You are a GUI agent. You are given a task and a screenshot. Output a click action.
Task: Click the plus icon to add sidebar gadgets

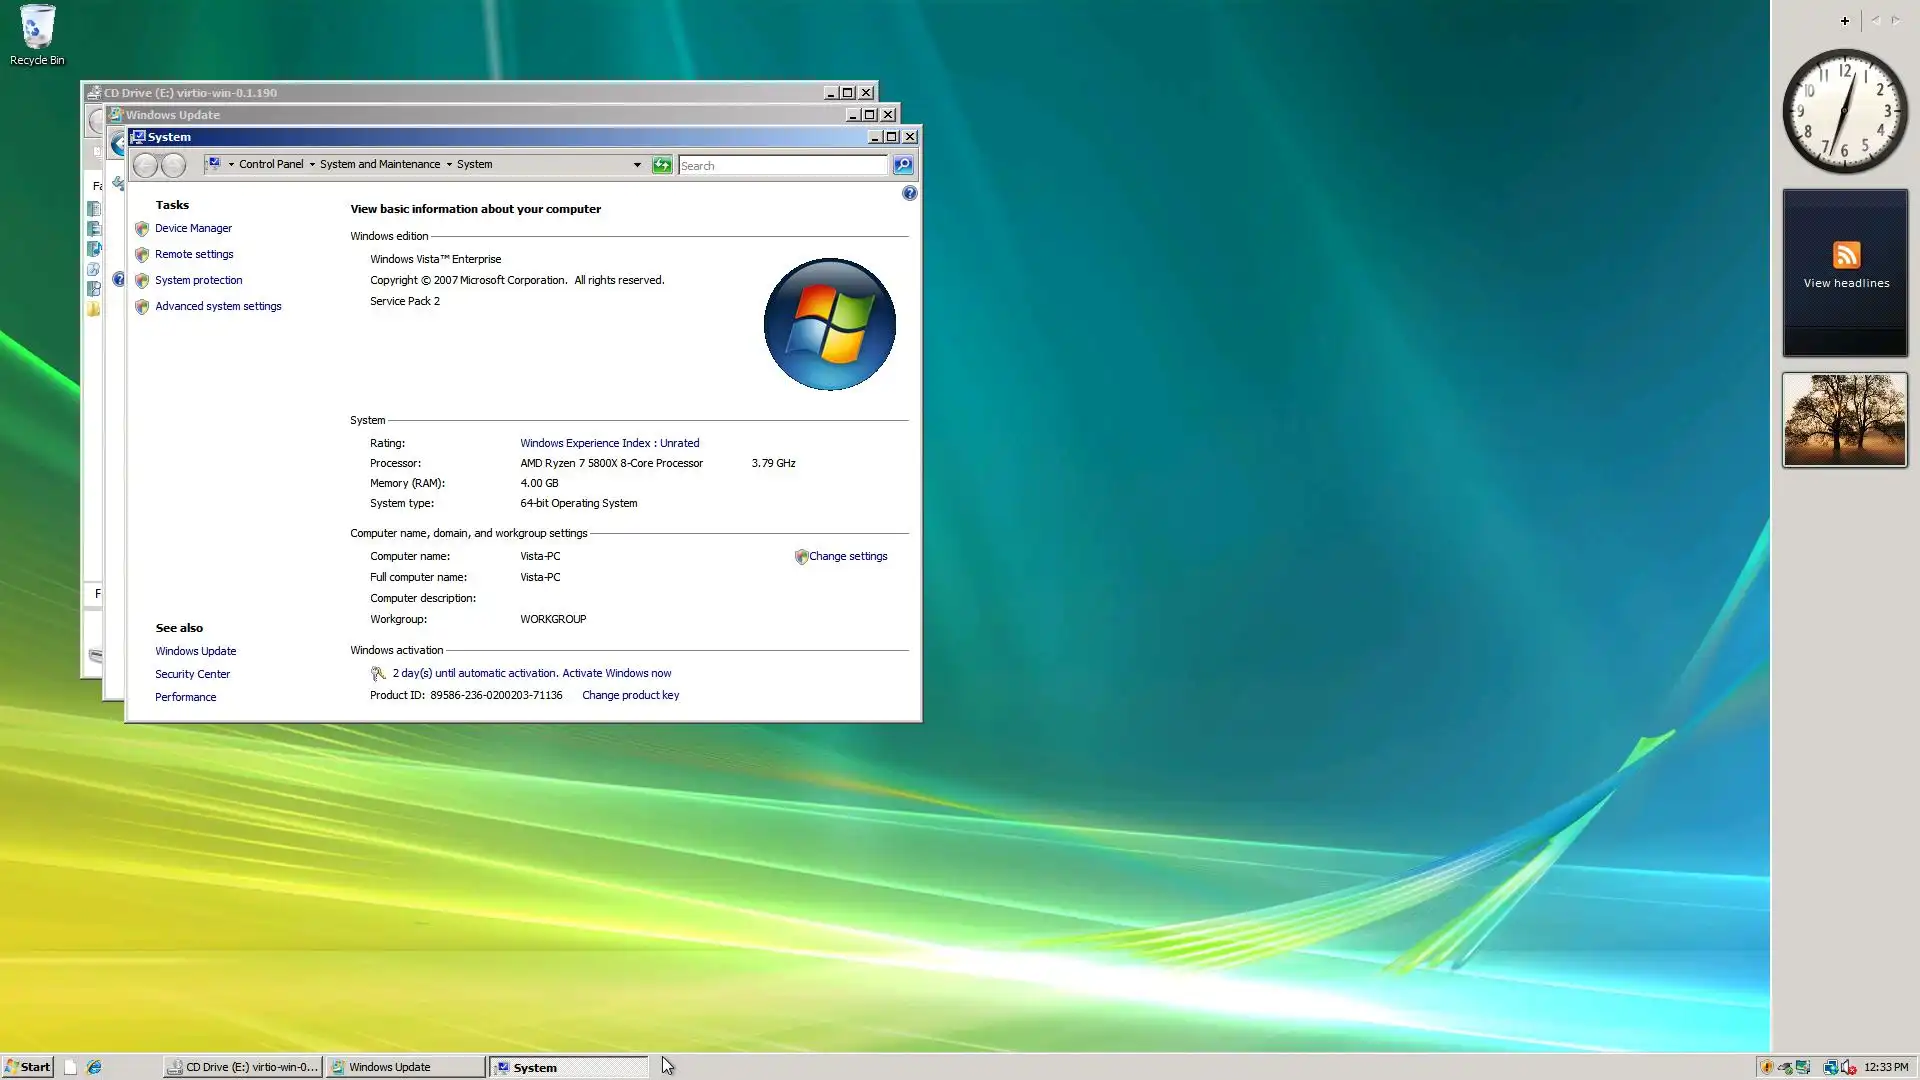pyautogui.click(x=1845, y=21)
